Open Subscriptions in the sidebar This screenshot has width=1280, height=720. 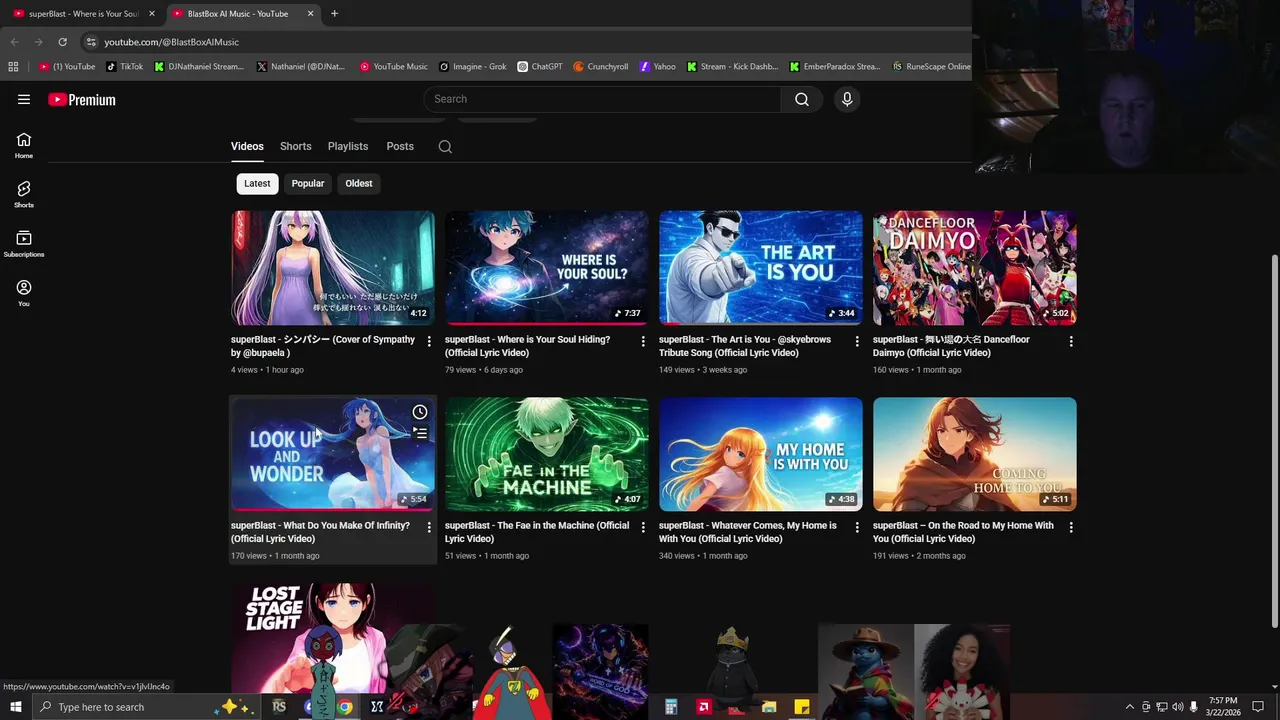click(x=24, y=244)
